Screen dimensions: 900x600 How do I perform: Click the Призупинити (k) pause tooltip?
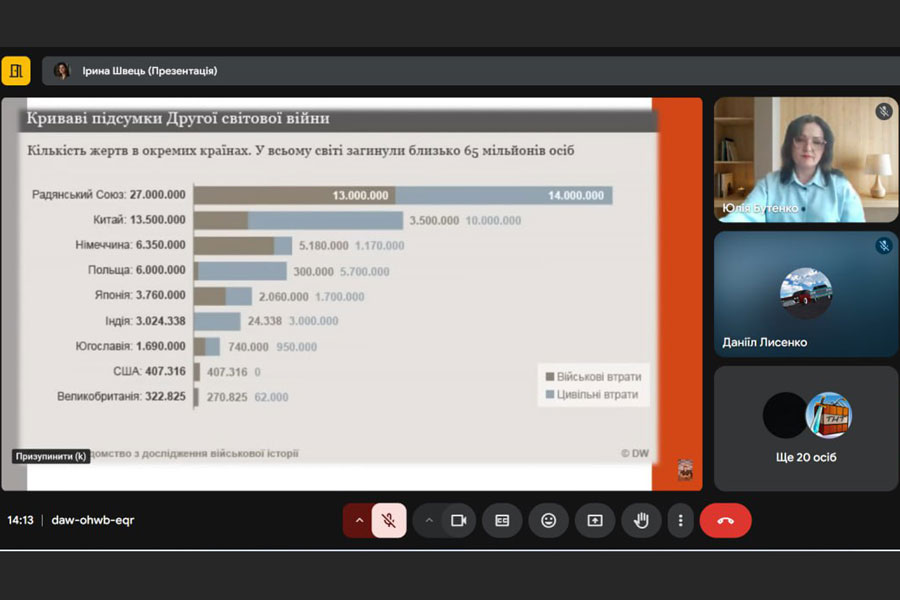(x=51, y=456)
